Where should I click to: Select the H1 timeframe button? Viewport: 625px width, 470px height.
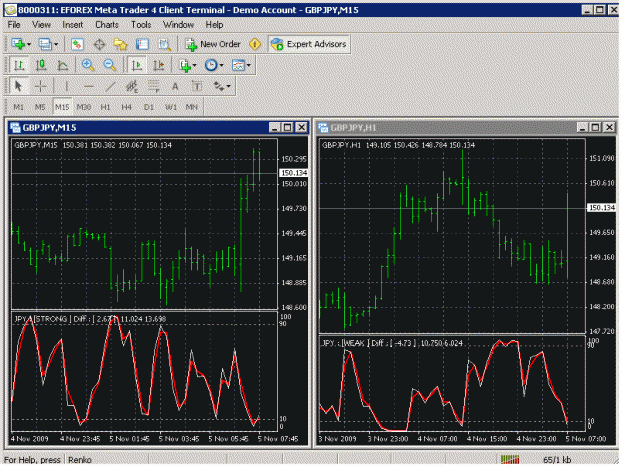(105, 107)
